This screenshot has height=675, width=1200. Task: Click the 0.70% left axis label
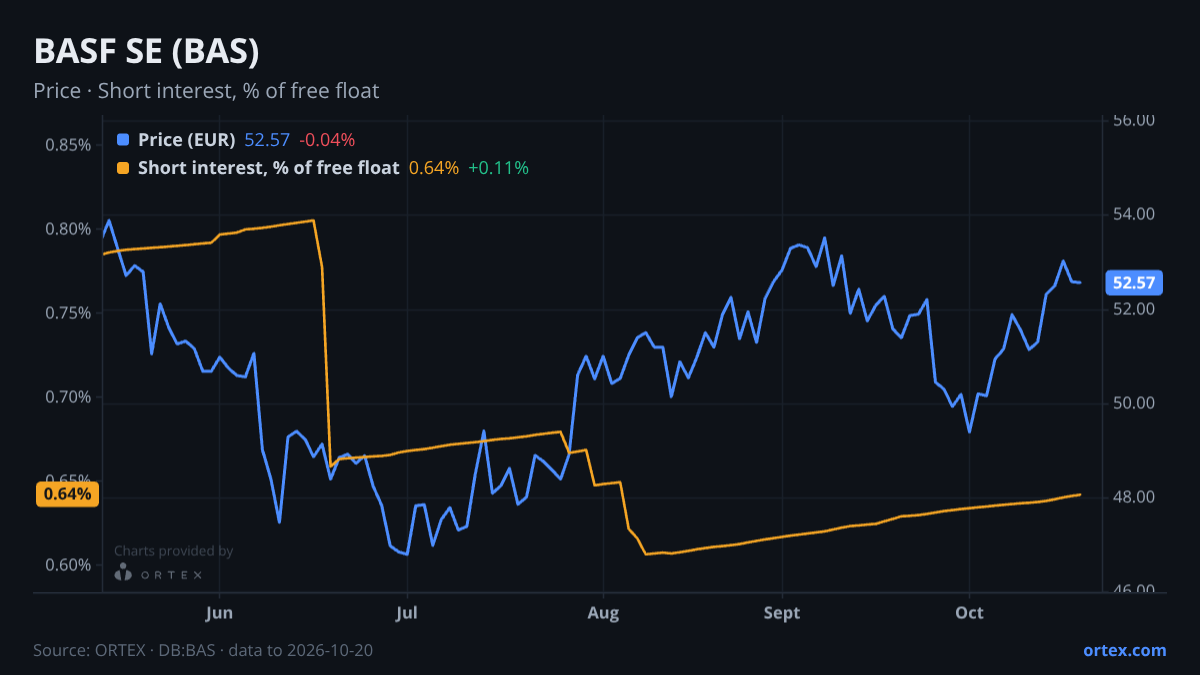68,397
